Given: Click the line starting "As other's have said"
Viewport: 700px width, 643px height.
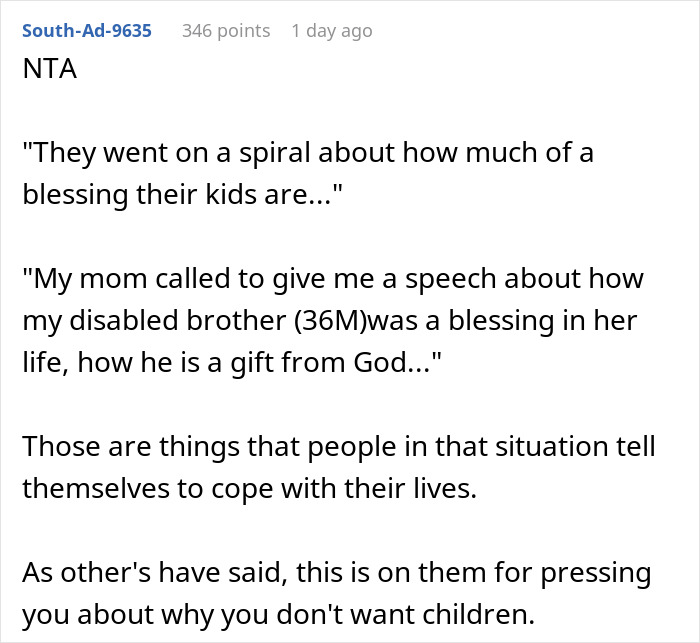Looking at the screenshot, I should tap(336, 575).
